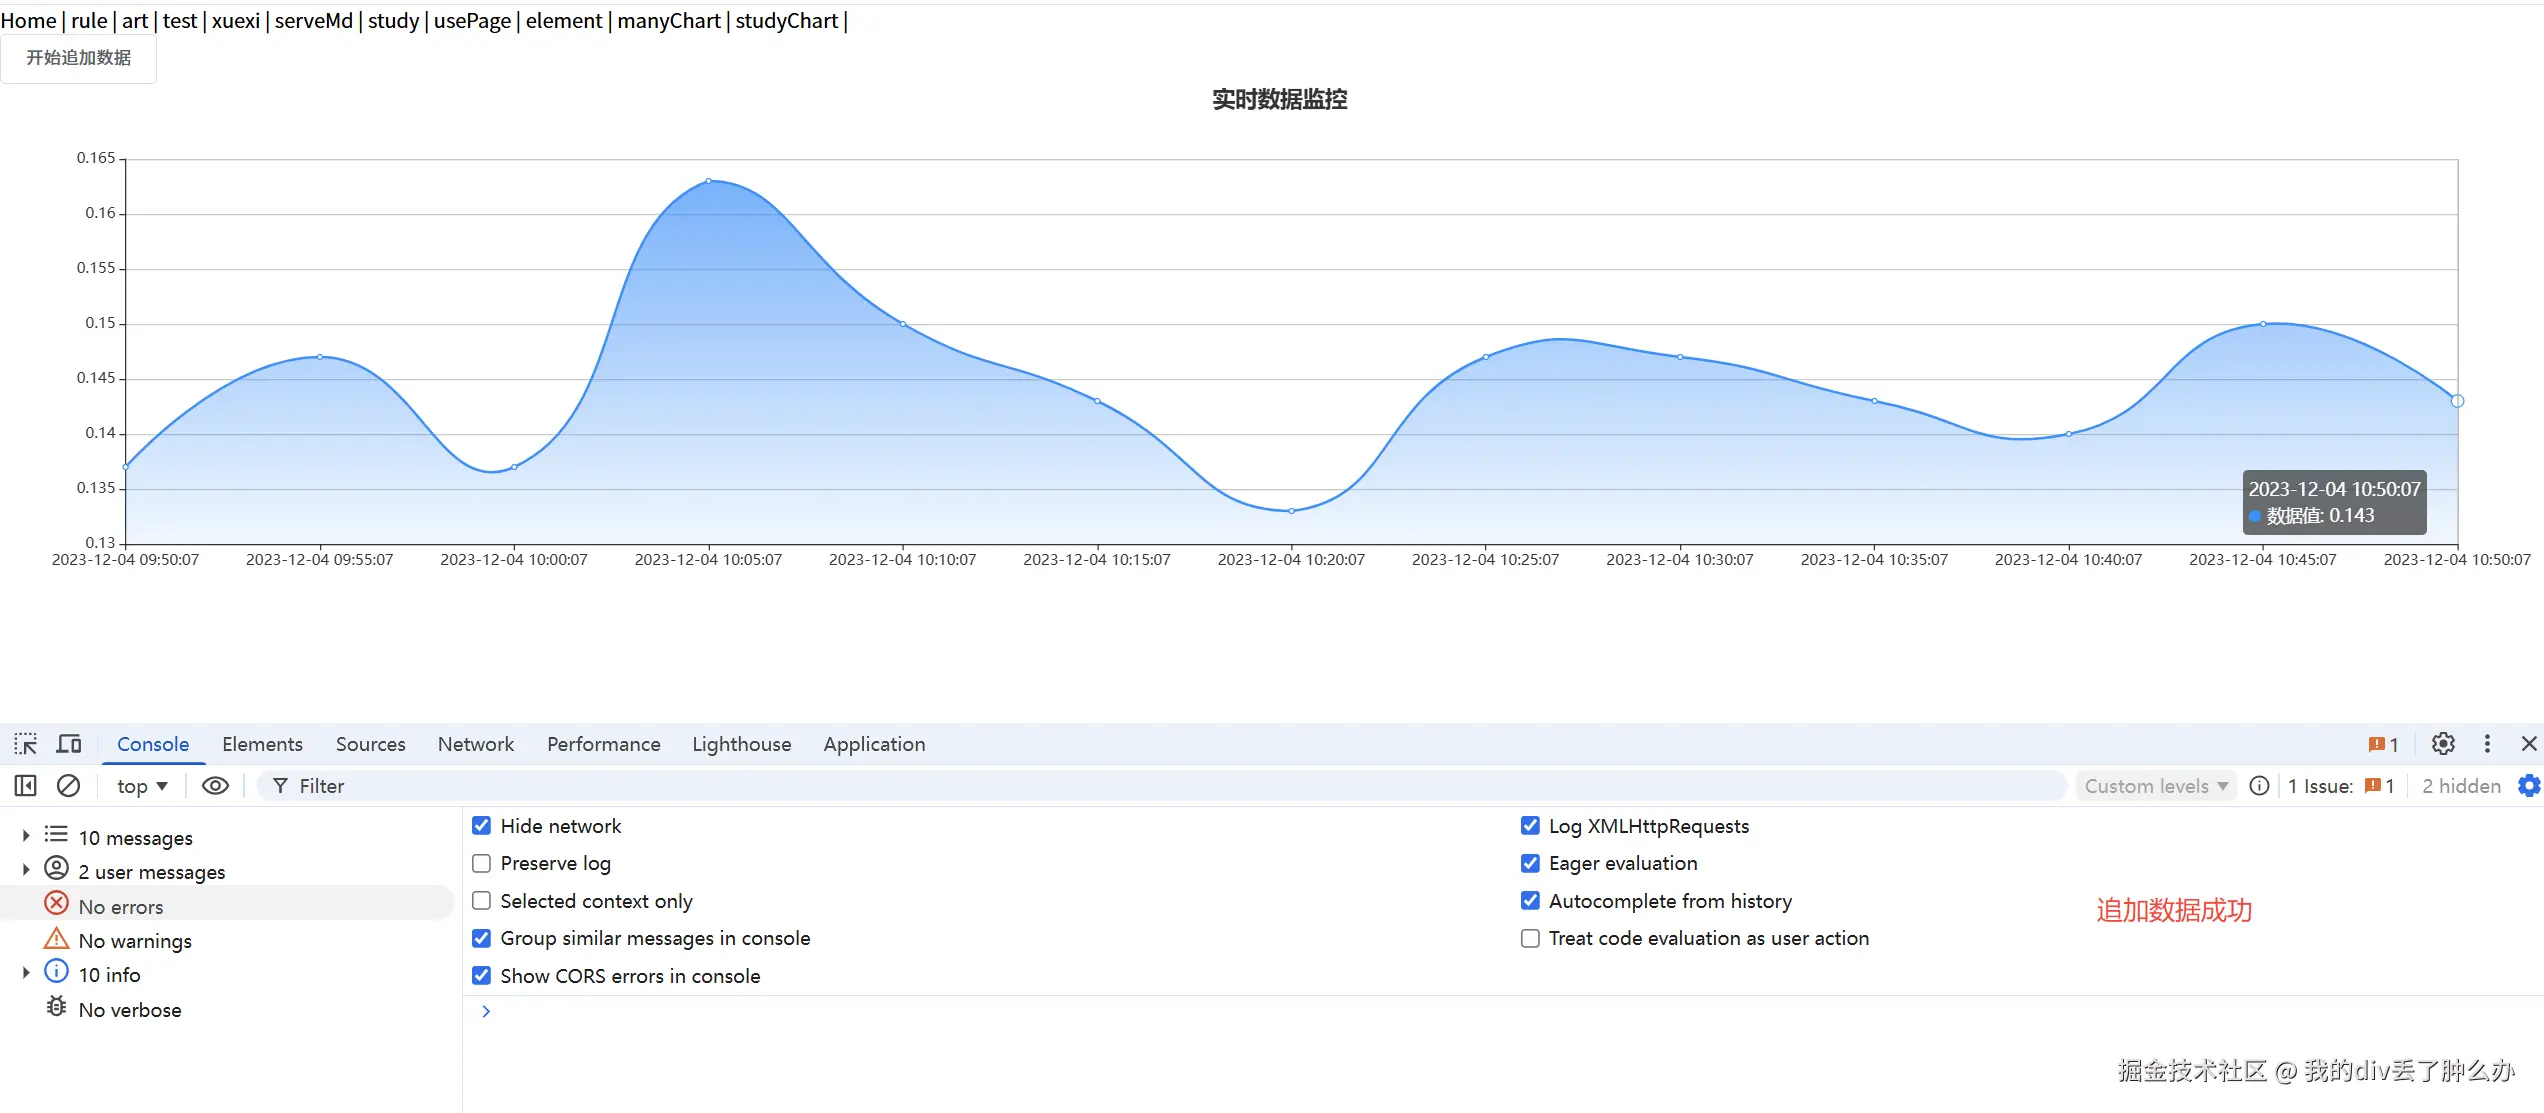Click the clear console icon
Screen dimensions: 2544x1113
pyautogui.click(x=68, y=786)
